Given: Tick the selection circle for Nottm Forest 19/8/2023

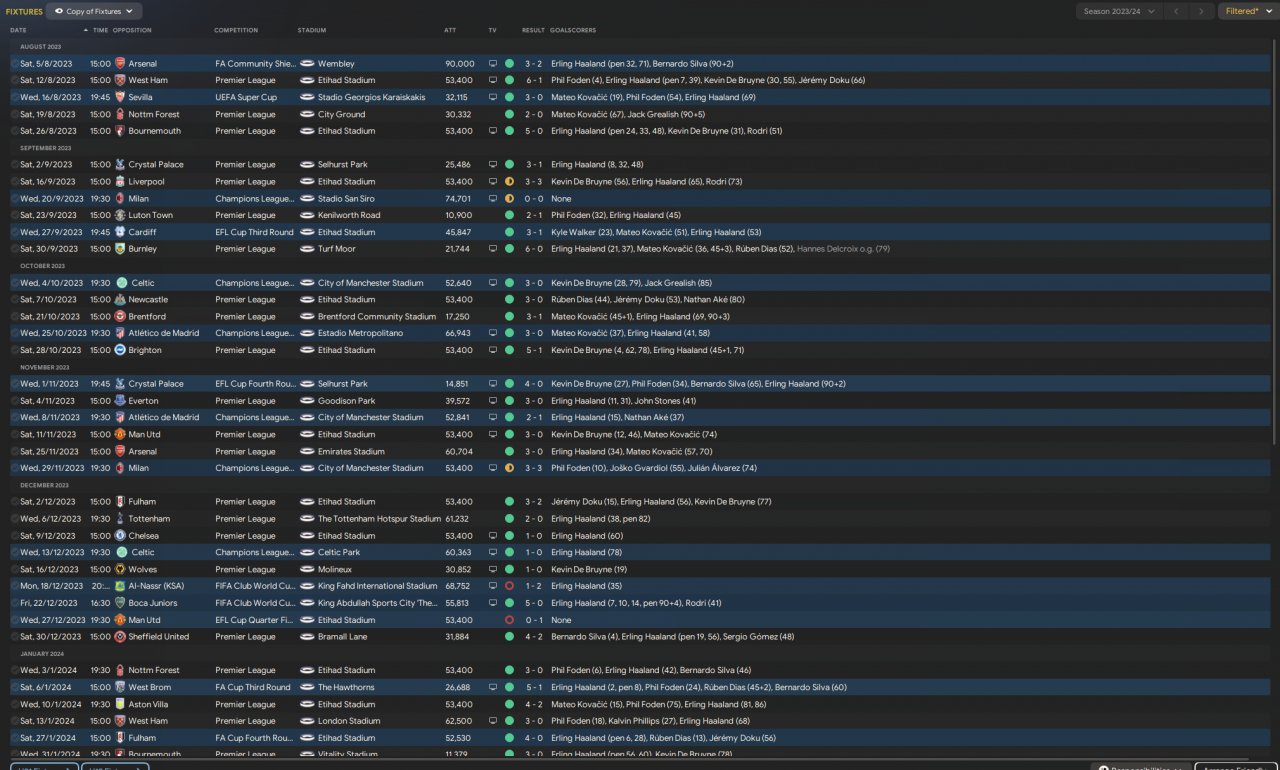Looking at the screenshot, I should tap(15, 115).
